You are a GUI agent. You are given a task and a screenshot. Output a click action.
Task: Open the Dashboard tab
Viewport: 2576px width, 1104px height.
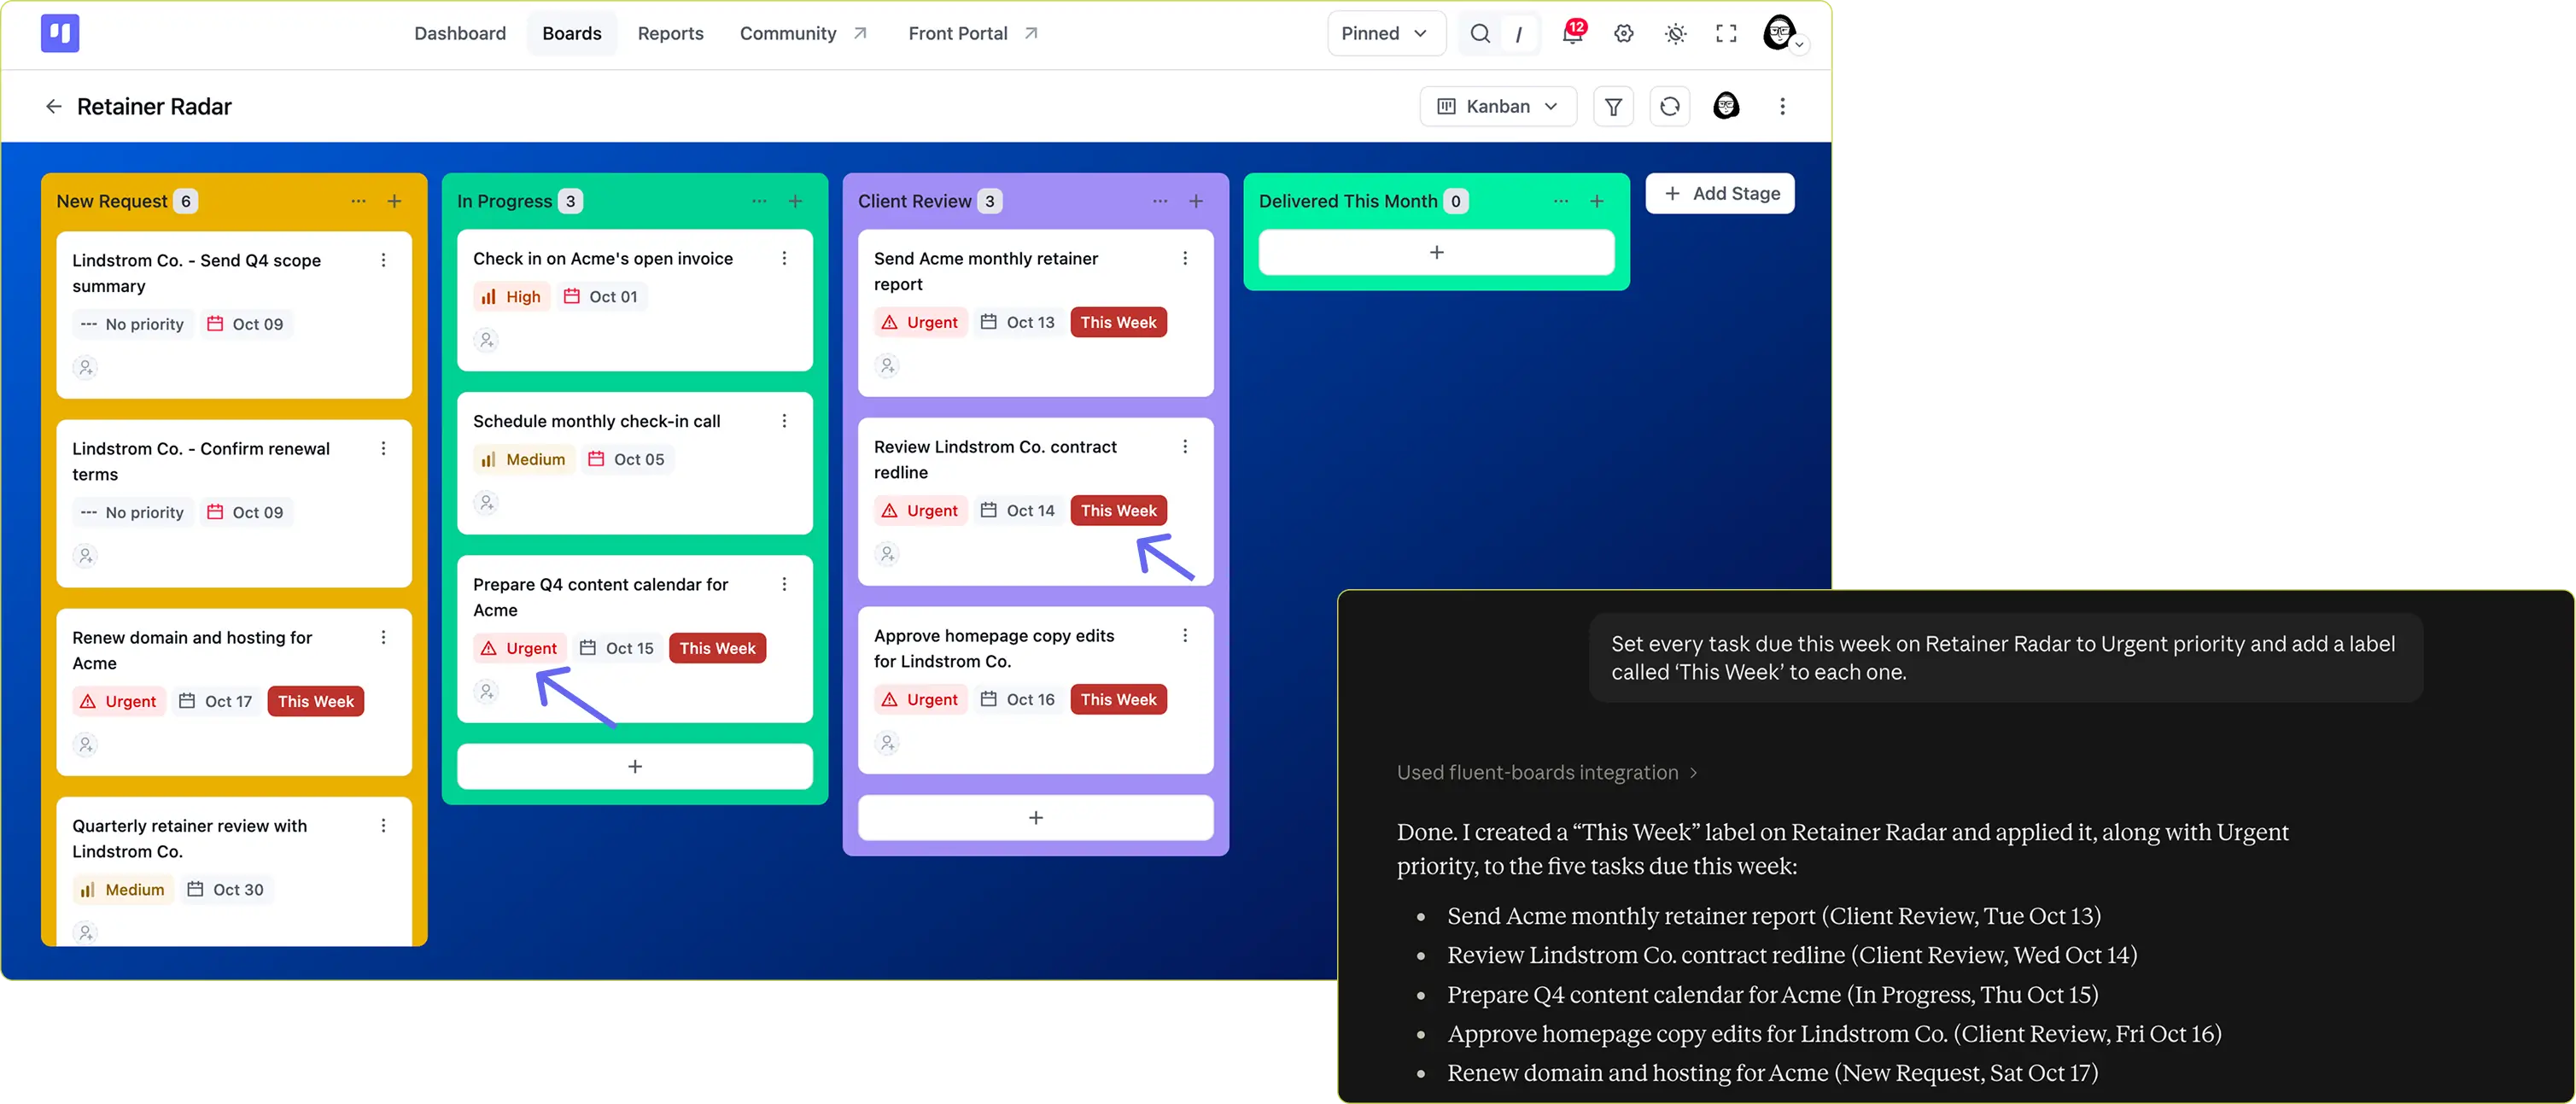tap(460, 33)
